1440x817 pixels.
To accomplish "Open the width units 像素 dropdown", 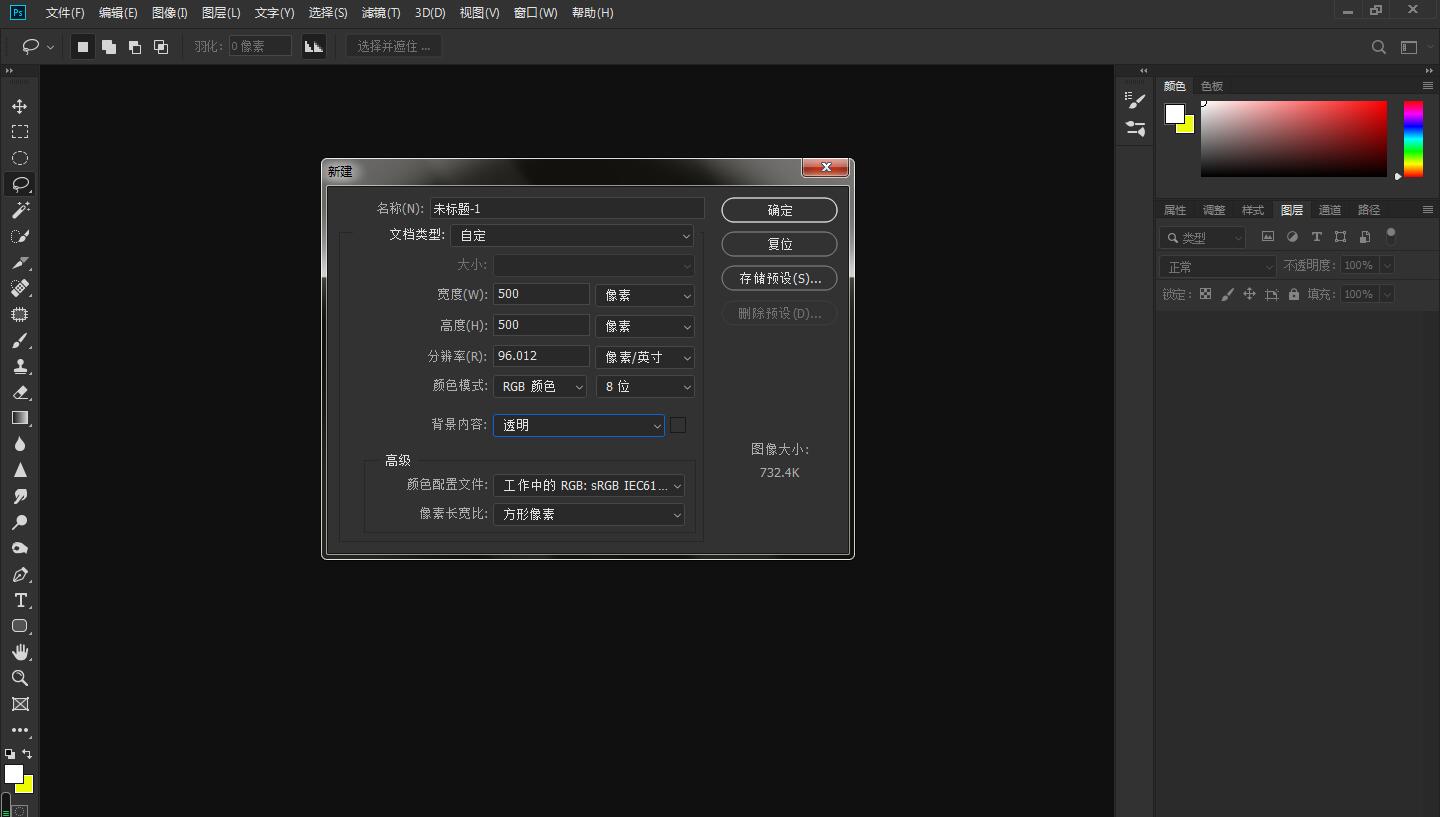I will (x=644, y=294).
